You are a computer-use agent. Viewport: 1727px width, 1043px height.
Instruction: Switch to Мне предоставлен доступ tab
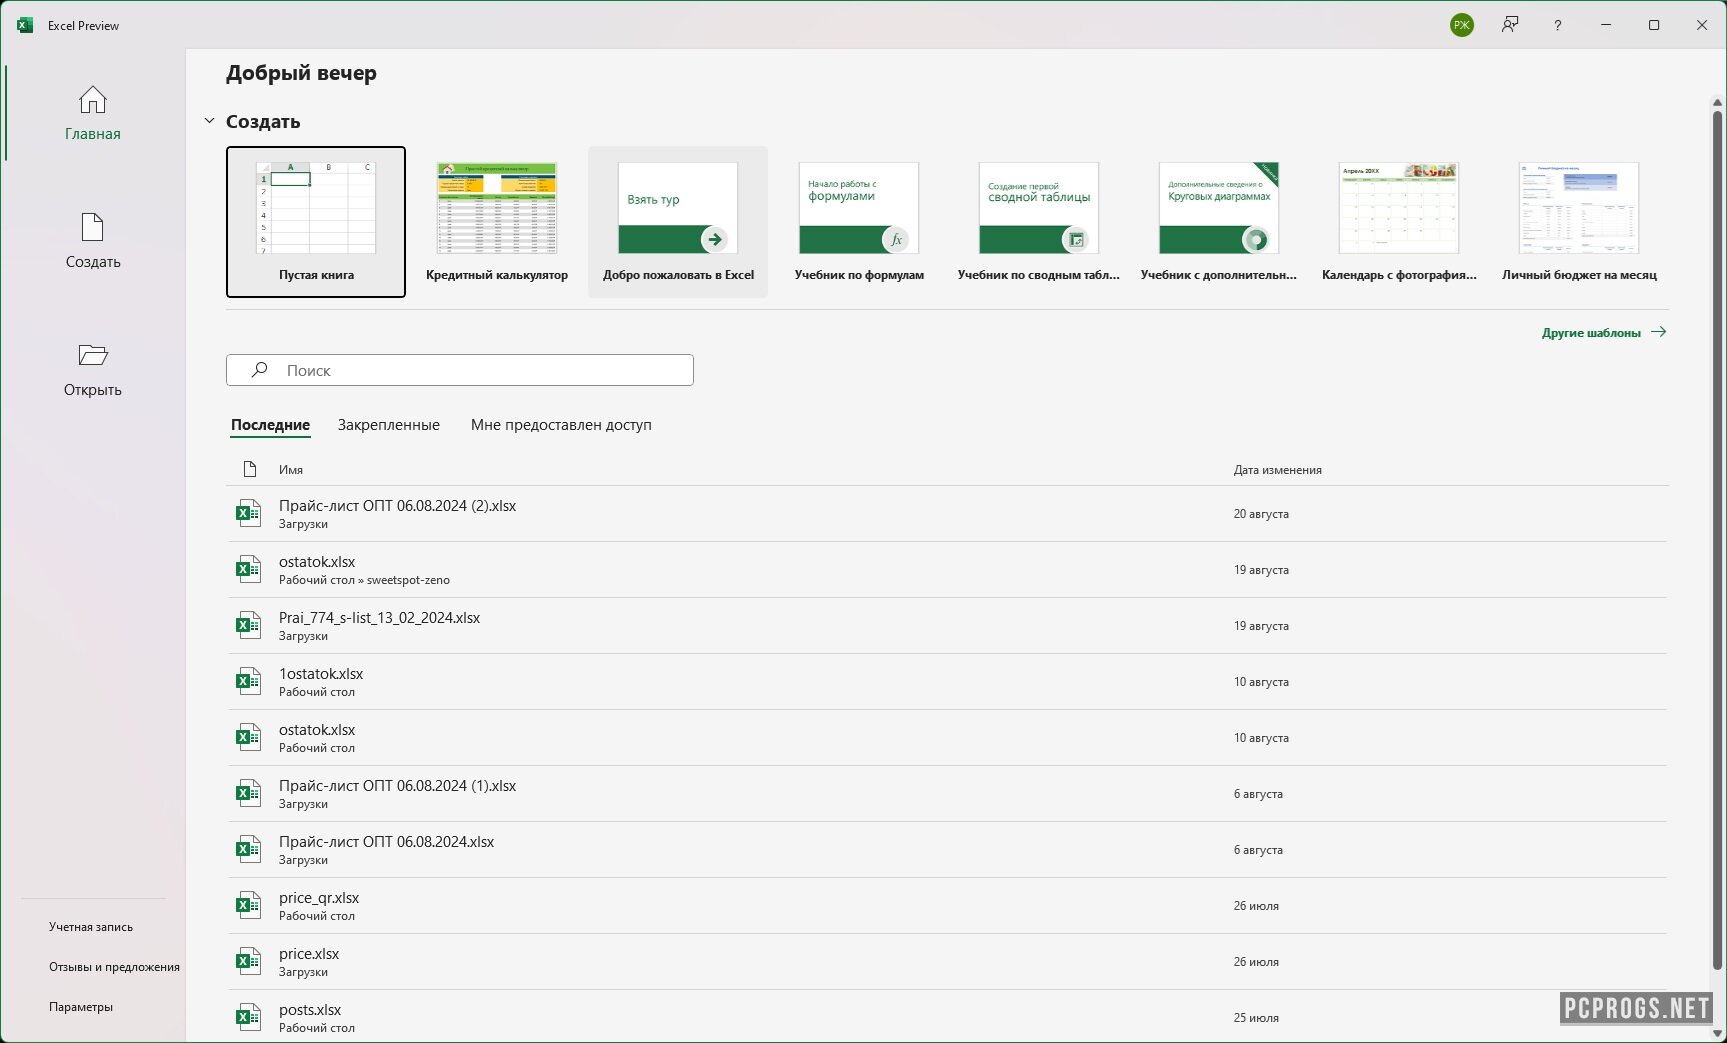561,425
